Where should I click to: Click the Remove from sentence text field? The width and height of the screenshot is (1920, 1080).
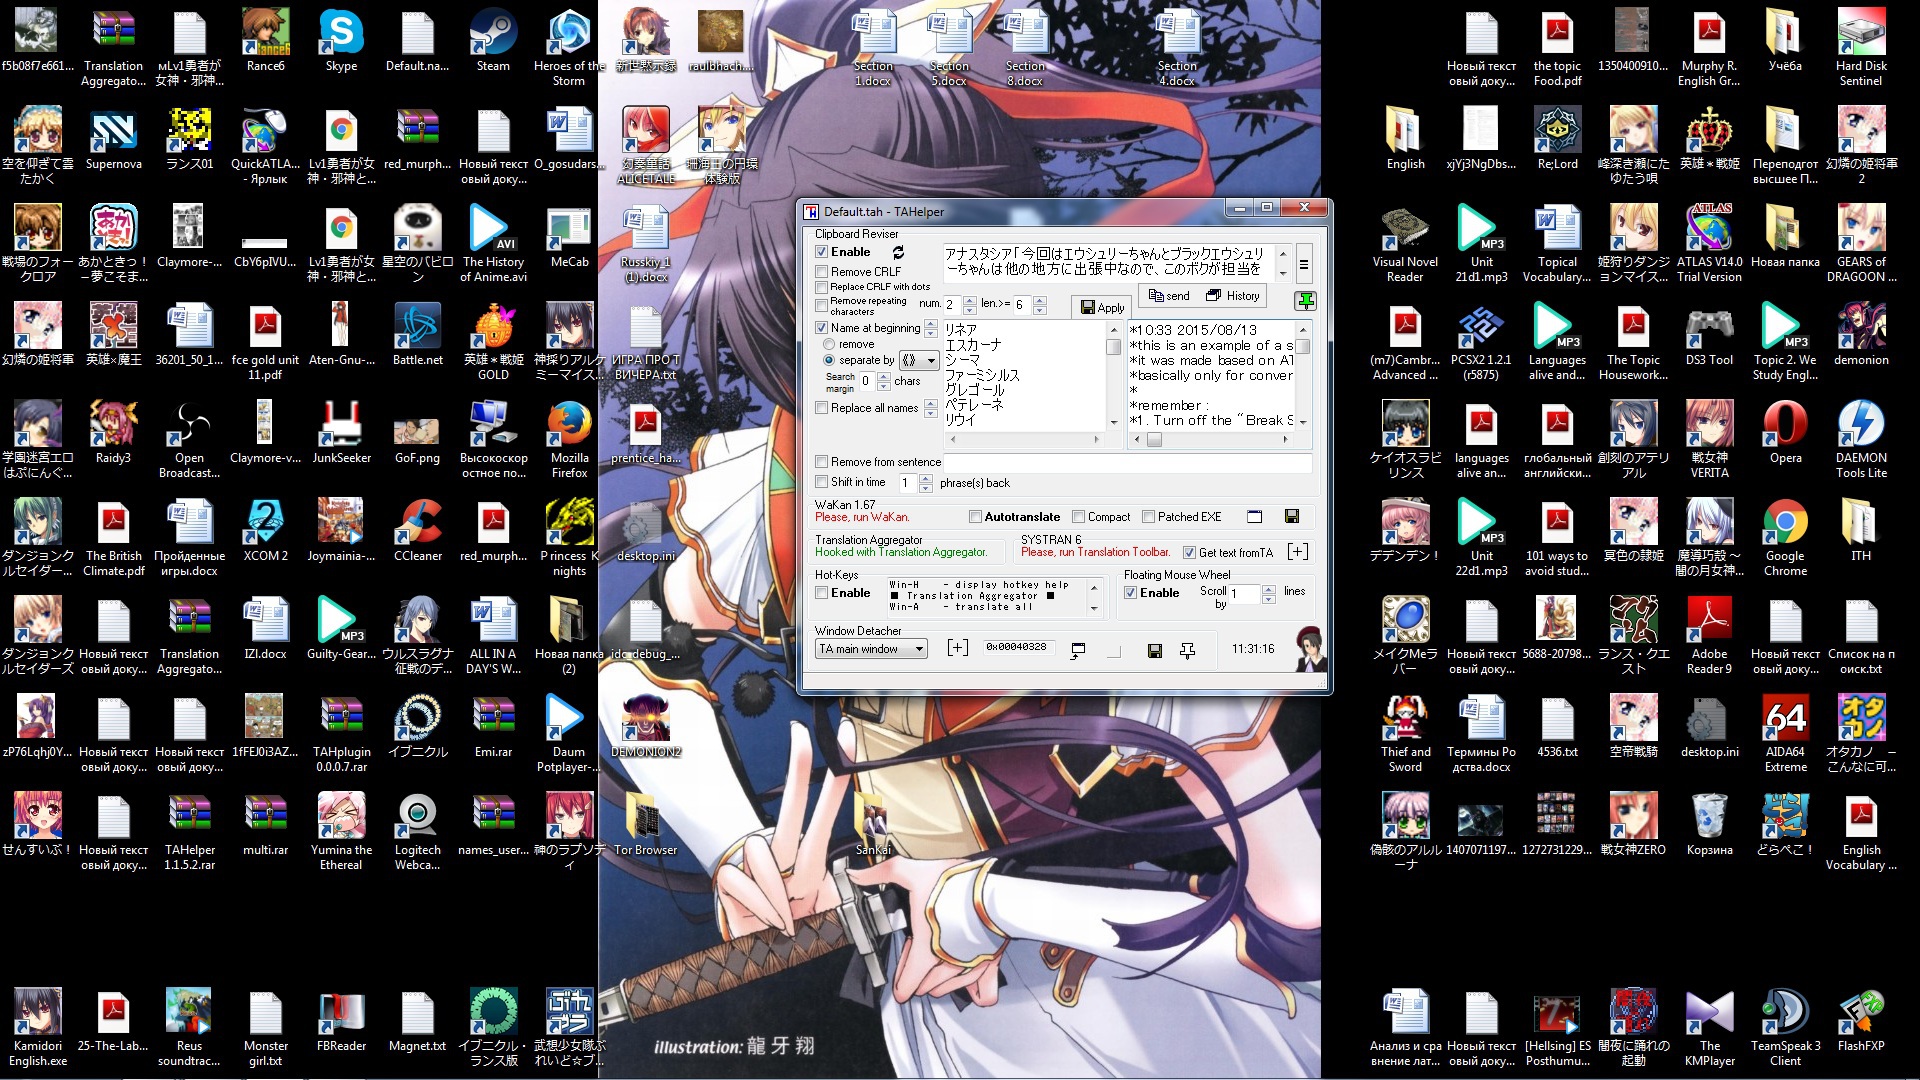1127,462
